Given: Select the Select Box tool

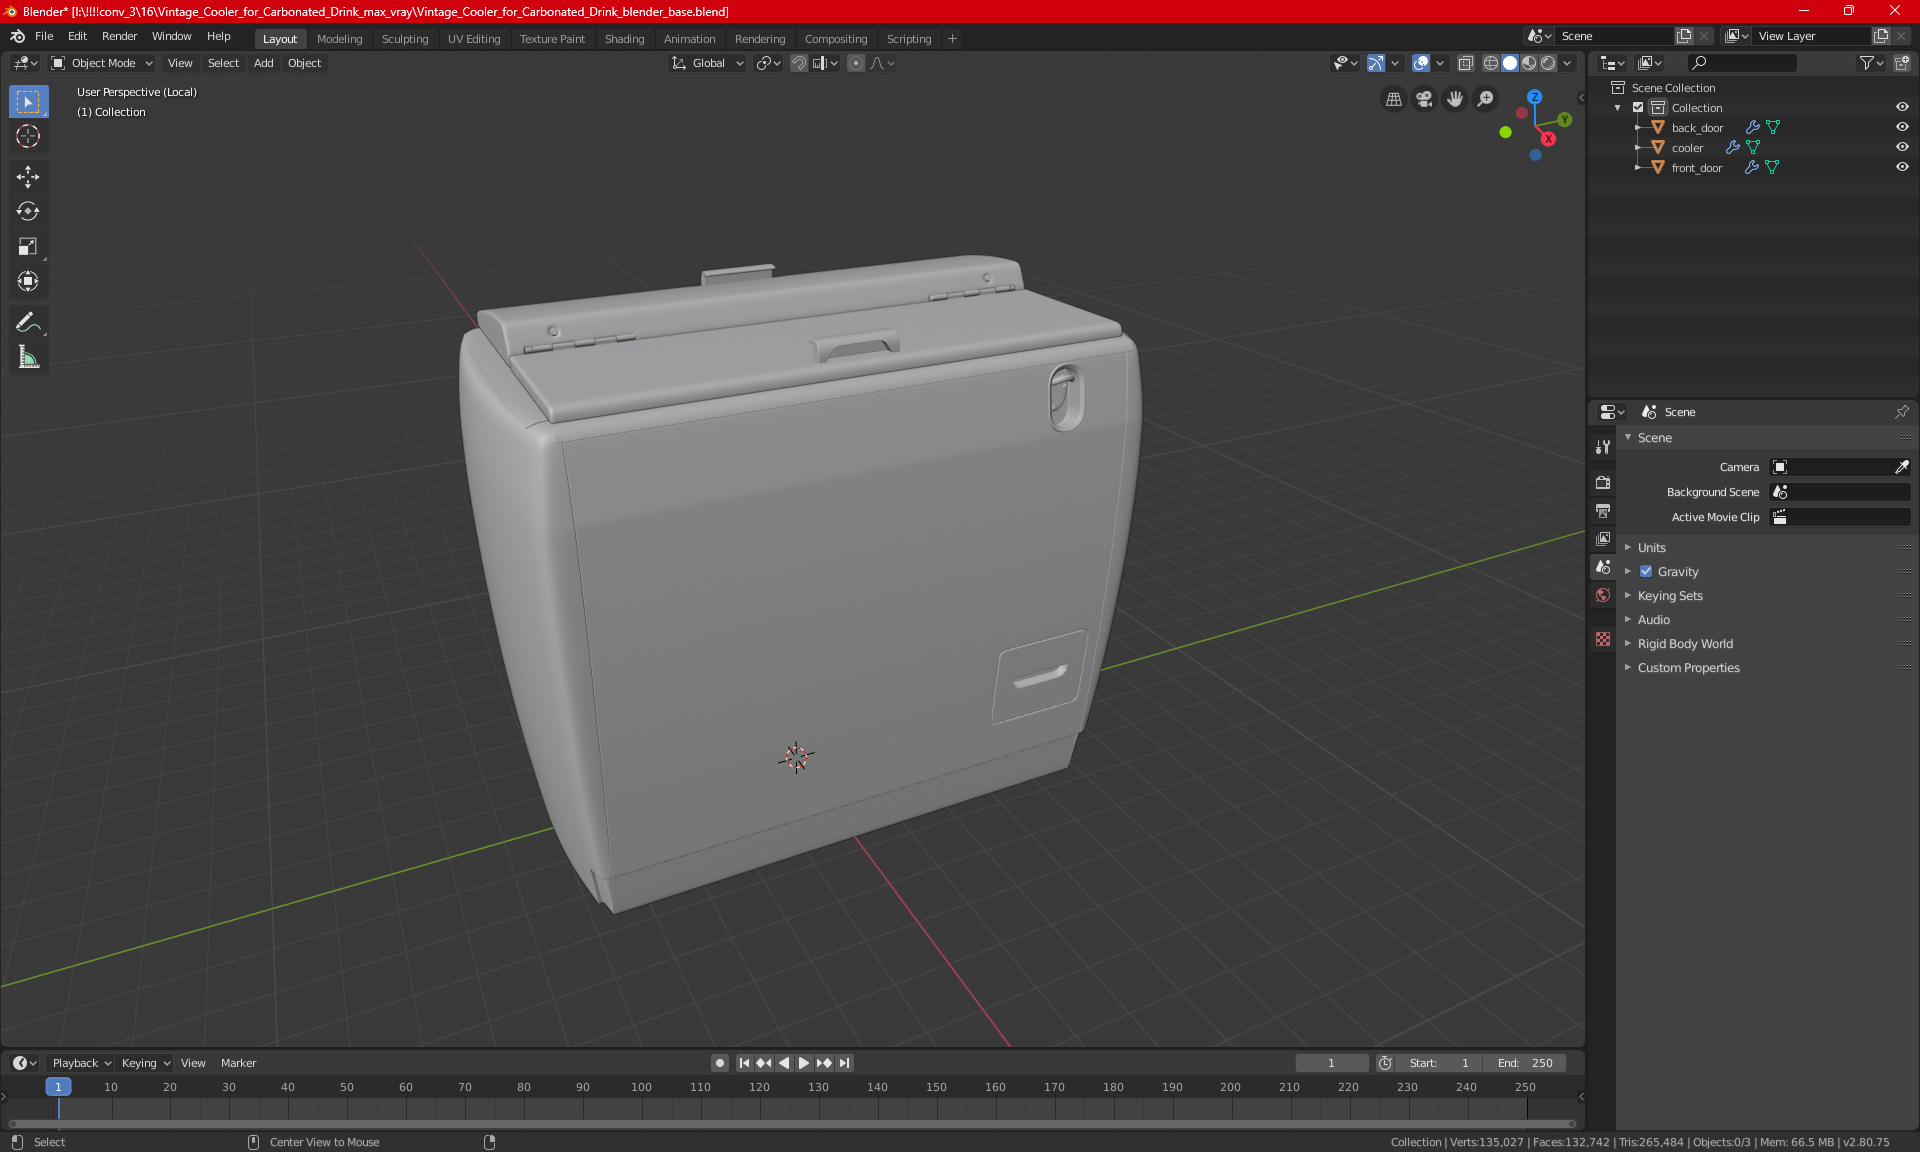Looking at the screenshot, I should click(28, 102).
